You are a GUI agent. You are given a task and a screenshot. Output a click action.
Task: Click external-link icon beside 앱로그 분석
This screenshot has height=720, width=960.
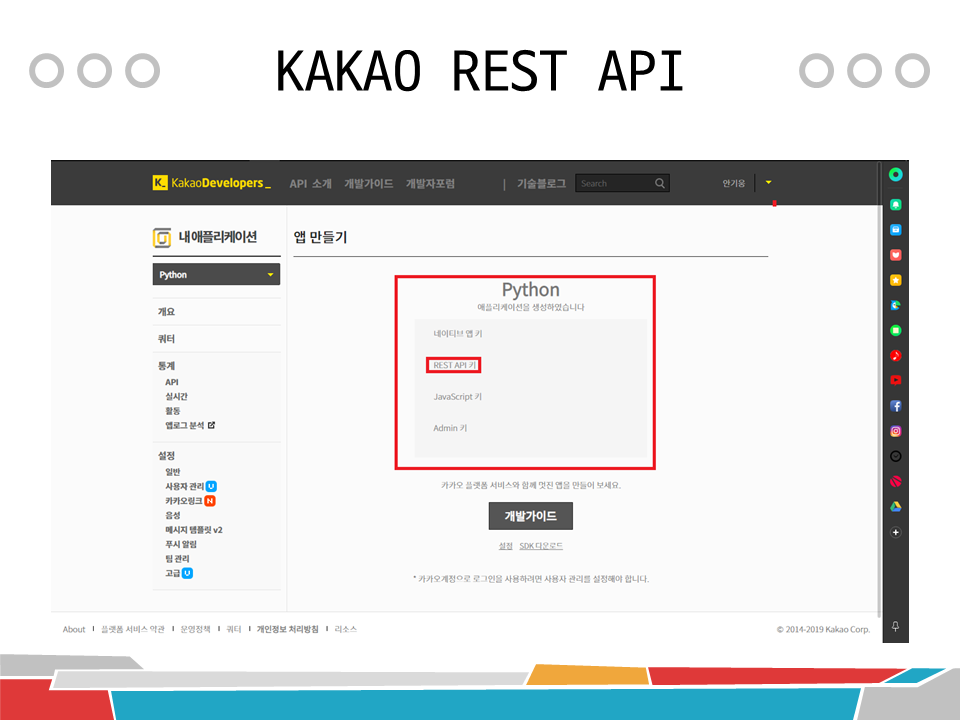tap(211, 425)
